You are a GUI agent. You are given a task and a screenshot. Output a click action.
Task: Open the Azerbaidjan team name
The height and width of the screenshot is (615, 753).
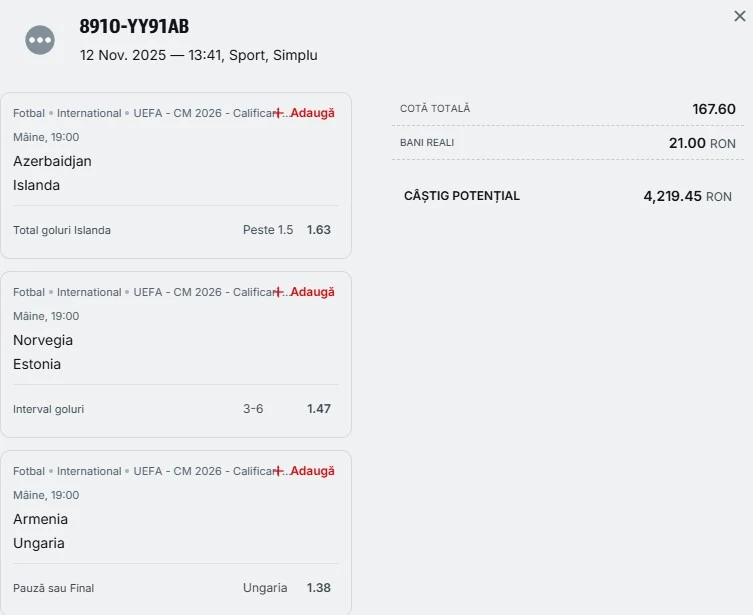point(52,161)
